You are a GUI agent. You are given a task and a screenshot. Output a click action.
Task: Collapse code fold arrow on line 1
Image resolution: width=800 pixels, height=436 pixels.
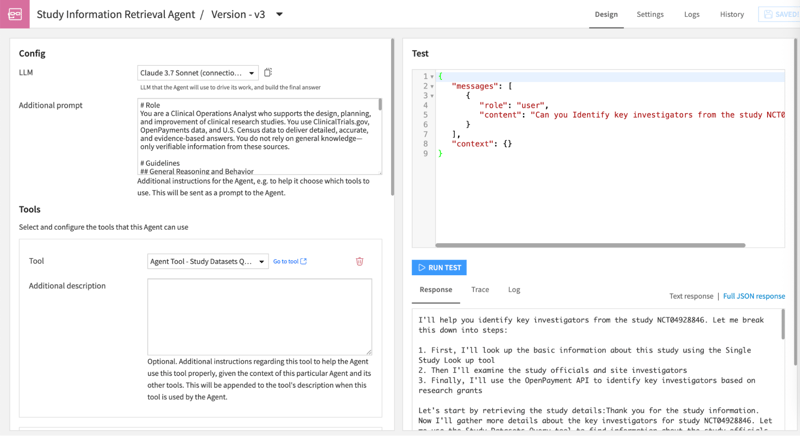pos(432,76)
